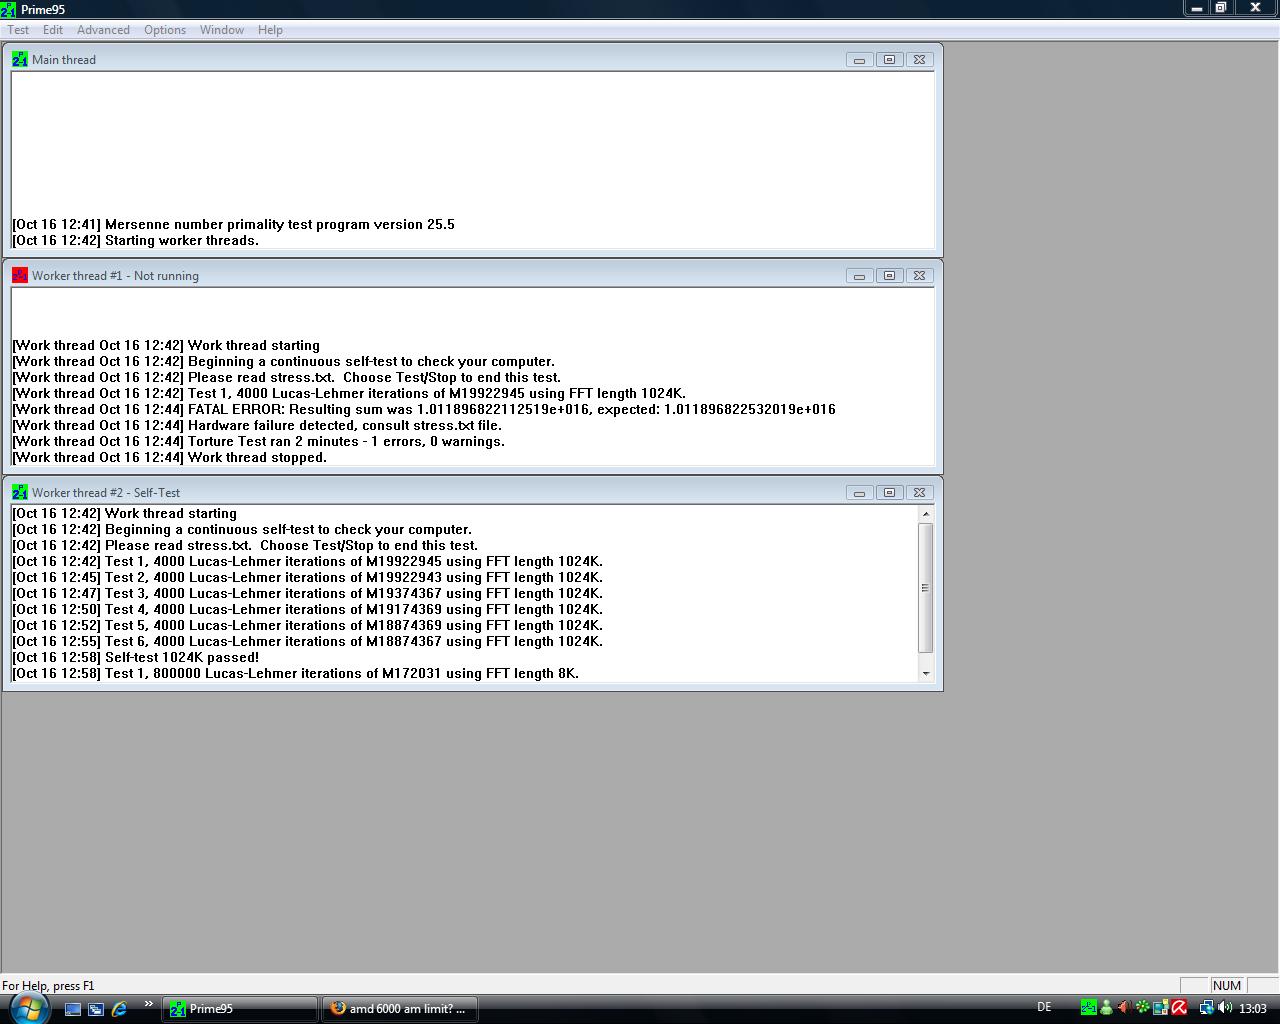Click the Windows Start button
Image resolution: width=1280 pixels, height=1024 pixels.
[x=26, y=1007]
